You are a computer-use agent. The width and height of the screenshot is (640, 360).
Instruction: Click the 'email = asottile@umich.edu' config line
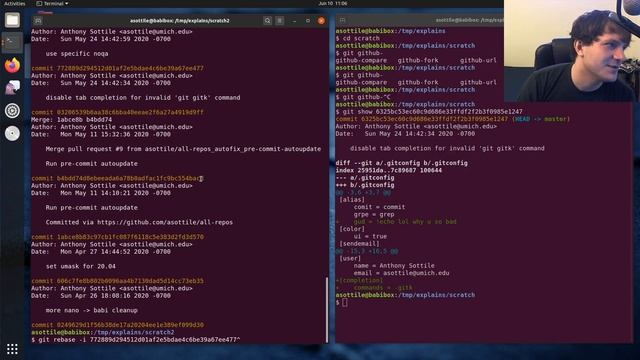point(402,273)
